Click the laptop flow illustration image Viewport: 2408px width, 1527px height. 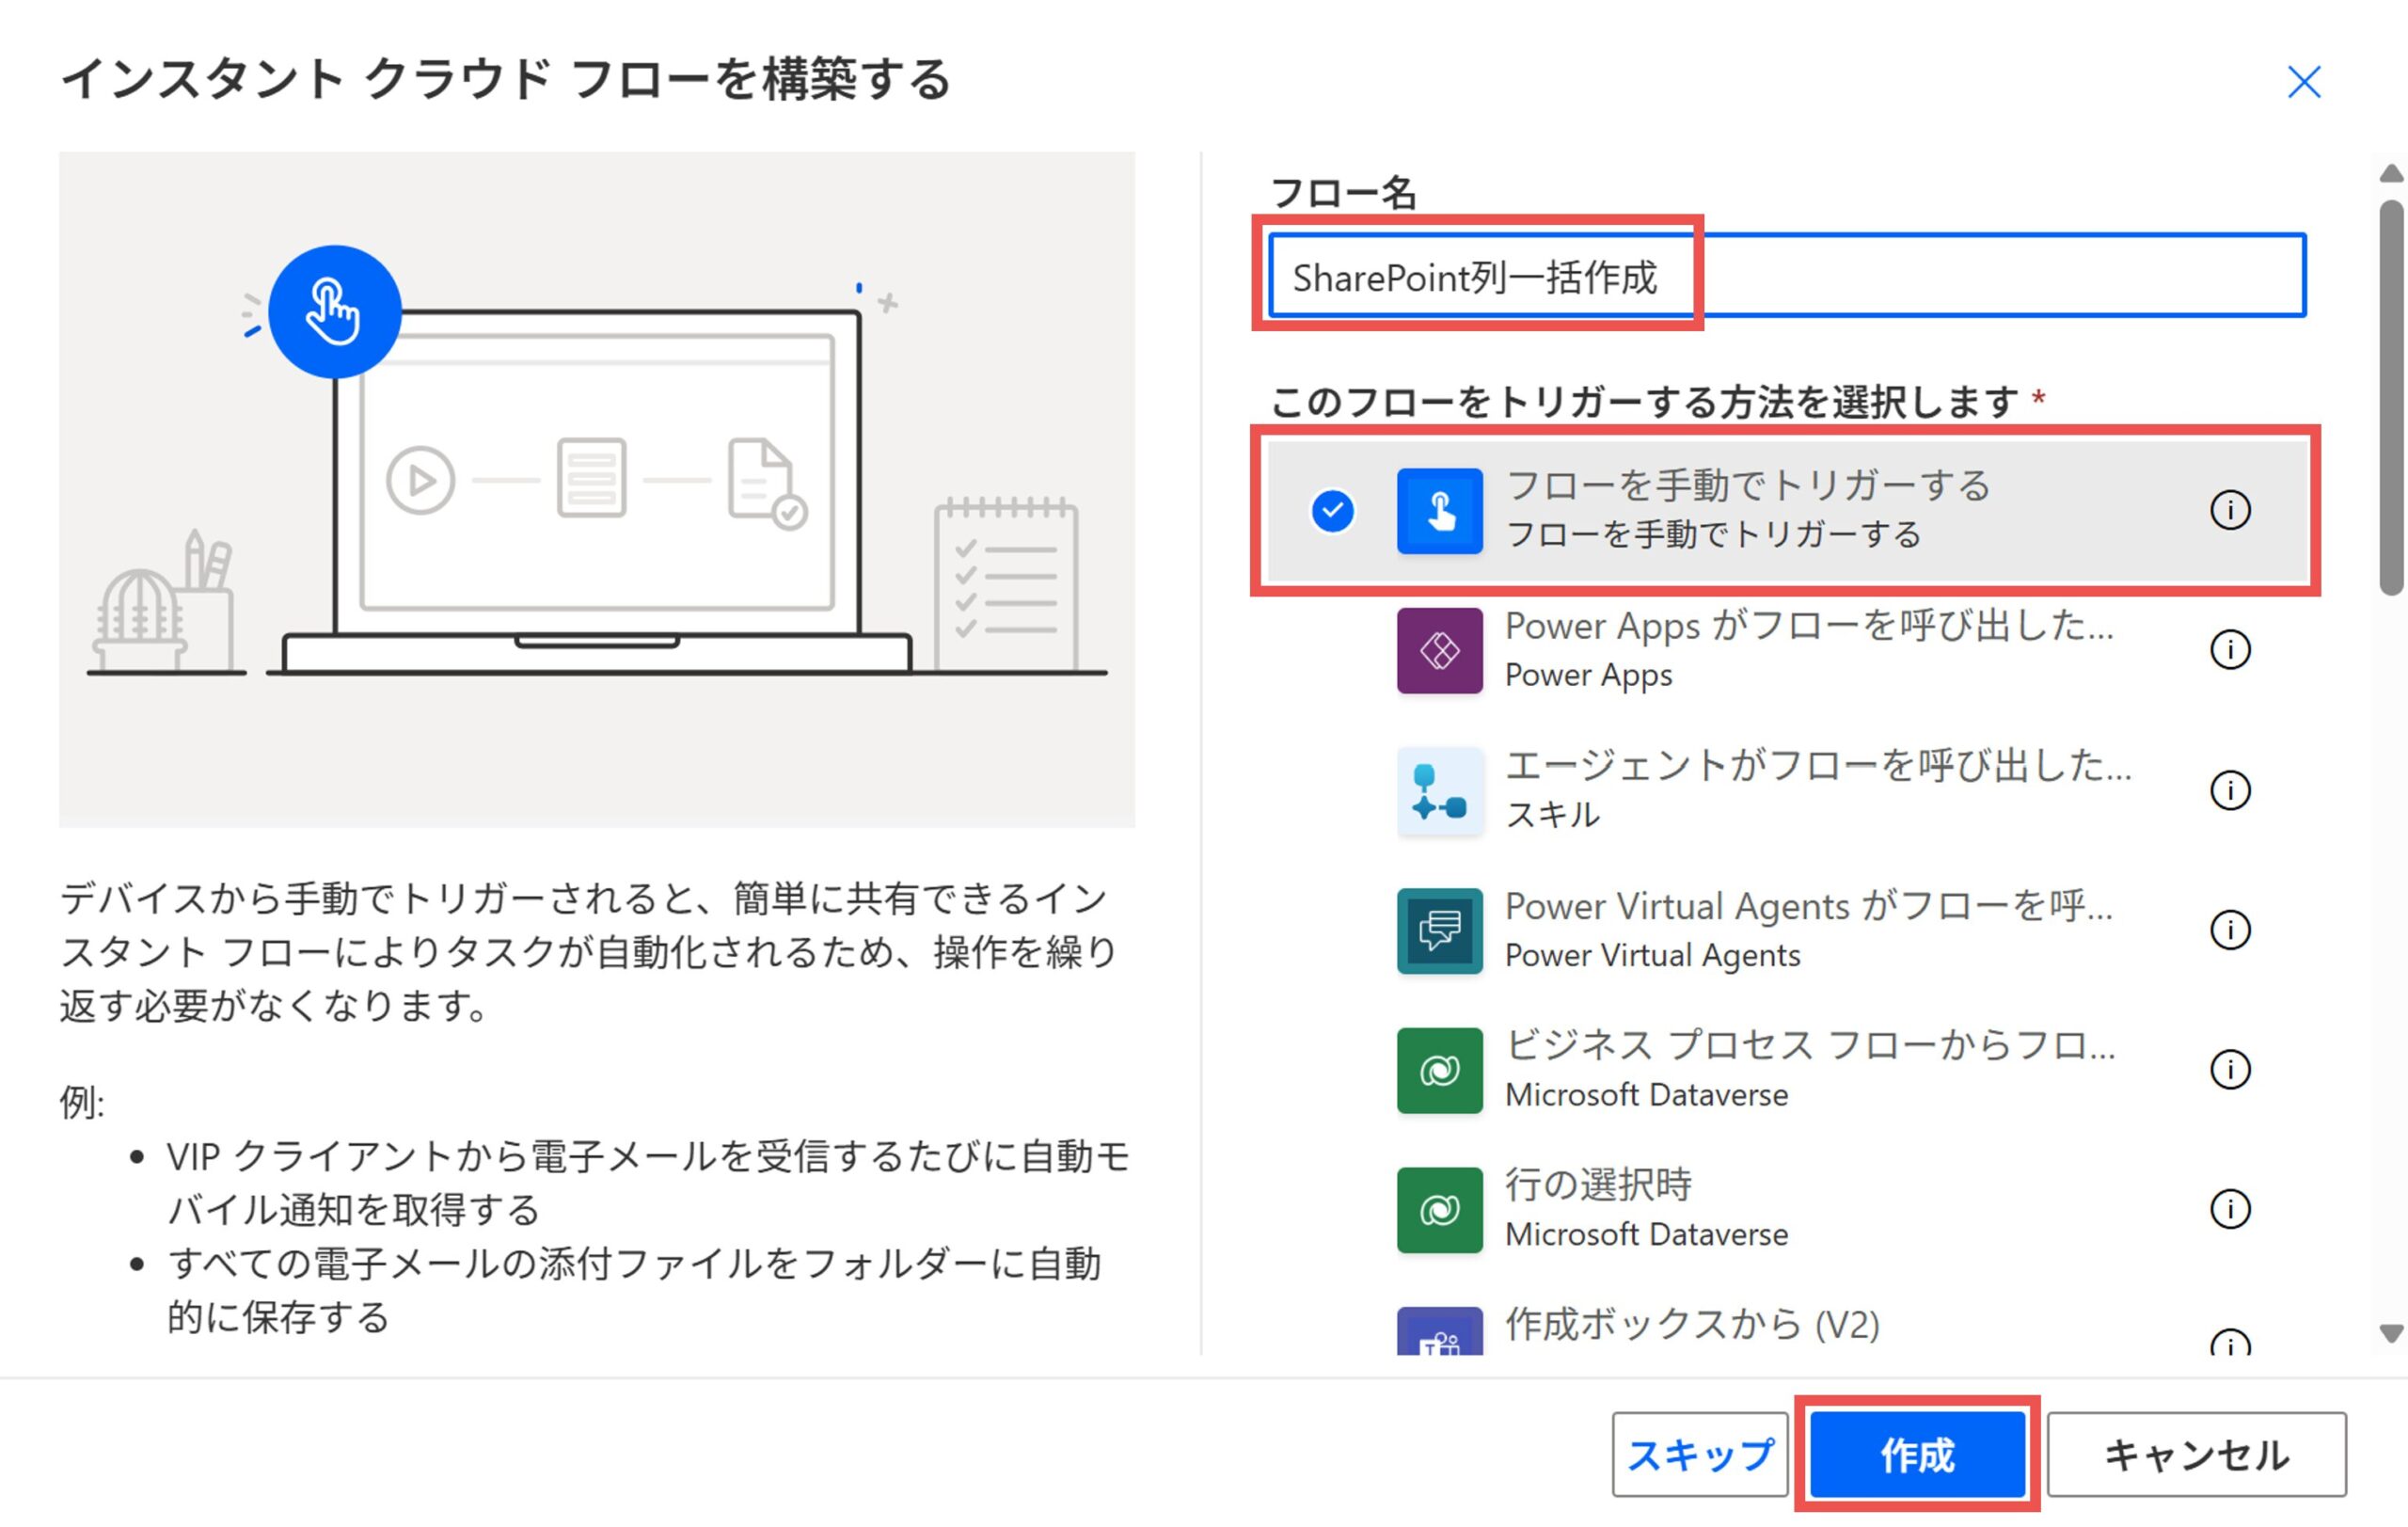point(597,490)
